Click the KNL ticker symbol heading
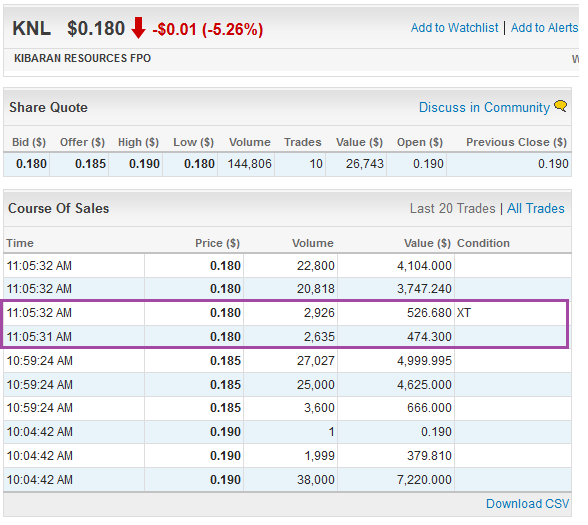 (32, 28)
